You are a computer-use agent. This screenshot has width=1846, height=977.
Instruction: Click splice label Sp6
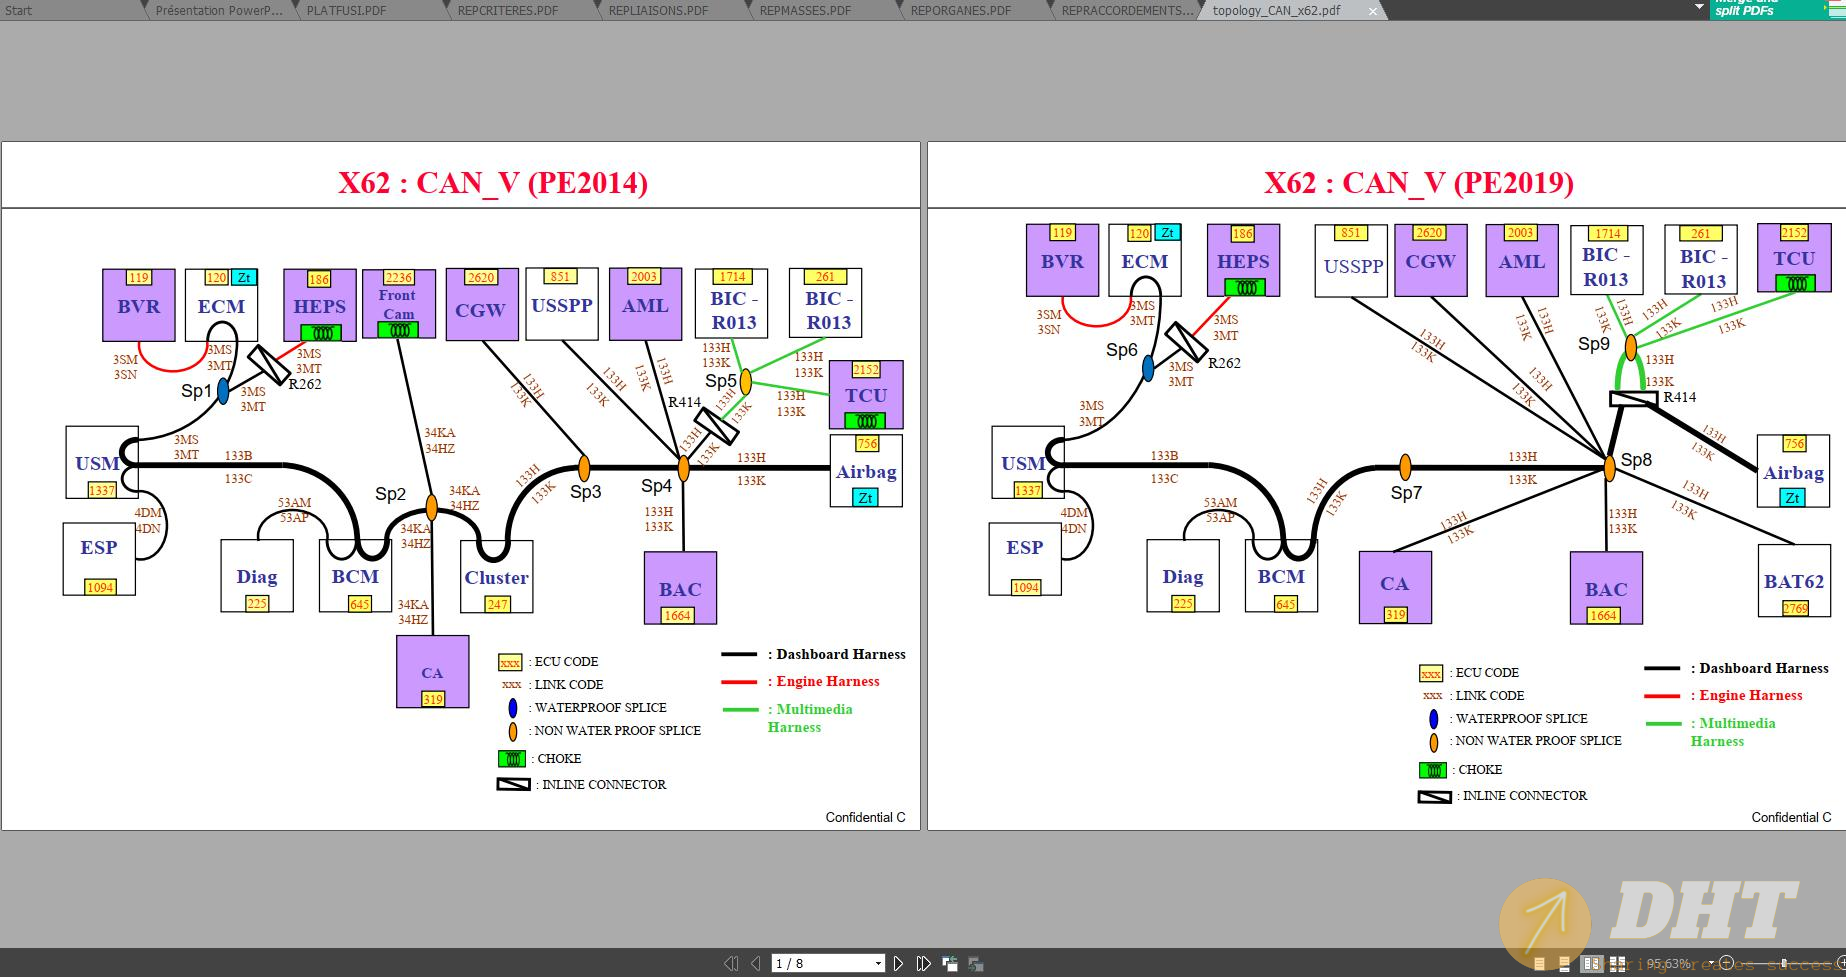[x=1121, y=350]
